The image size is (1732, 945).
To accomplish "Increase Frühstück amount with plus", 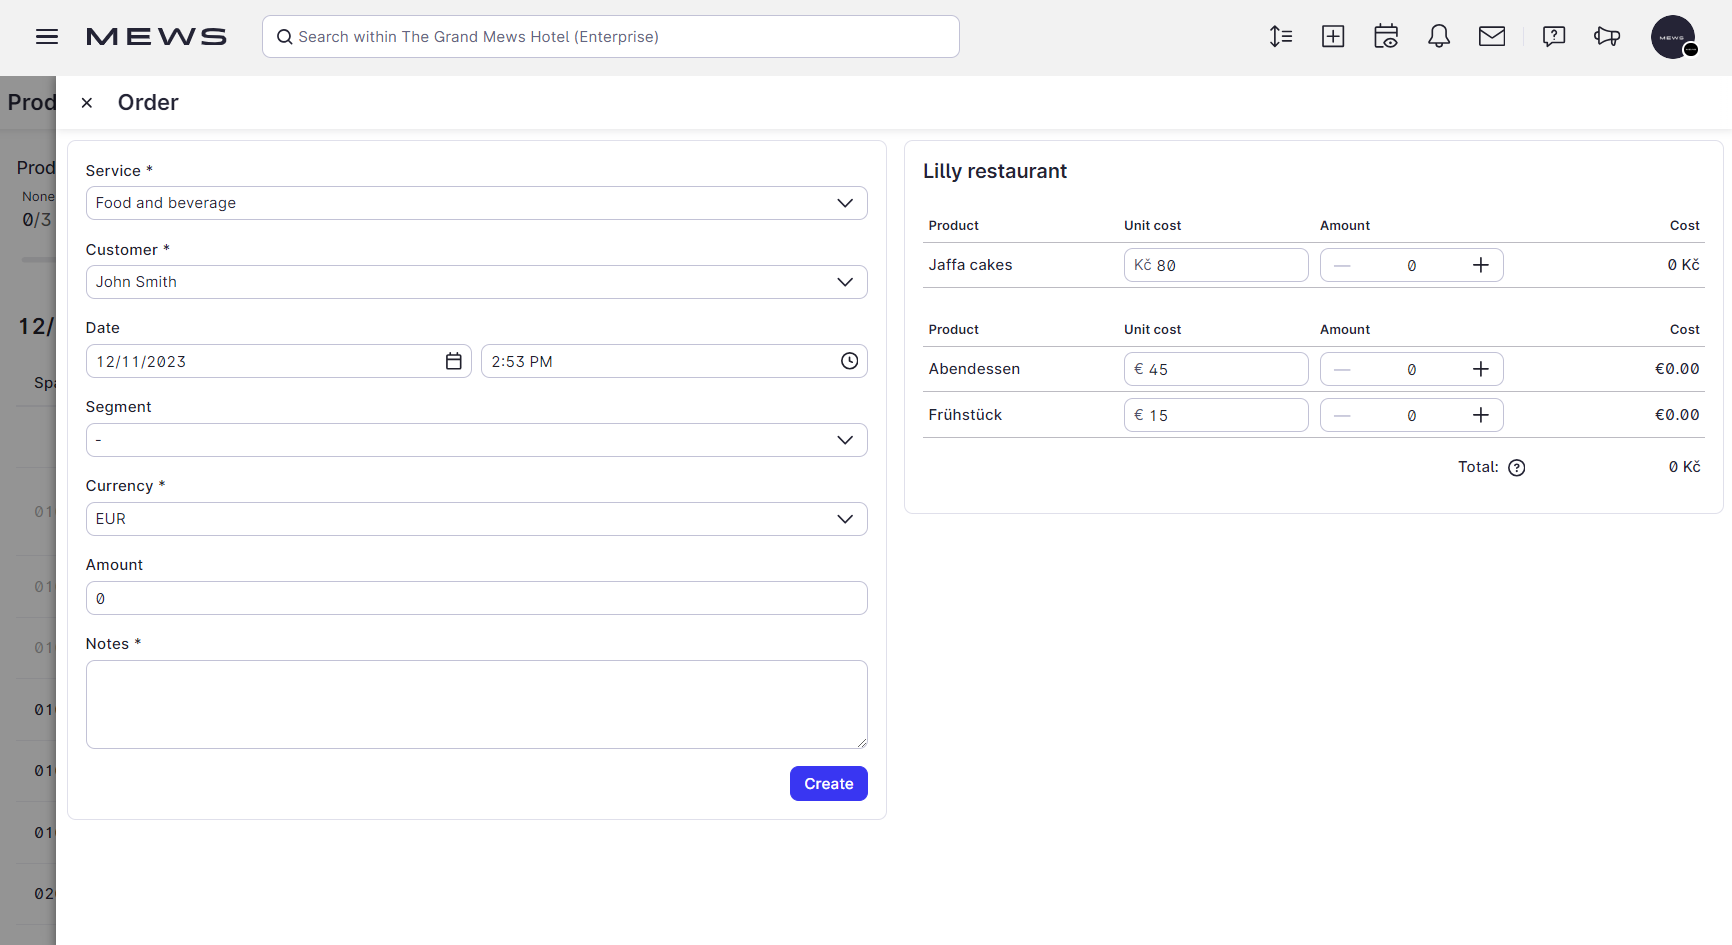I will coord(1481,415).
